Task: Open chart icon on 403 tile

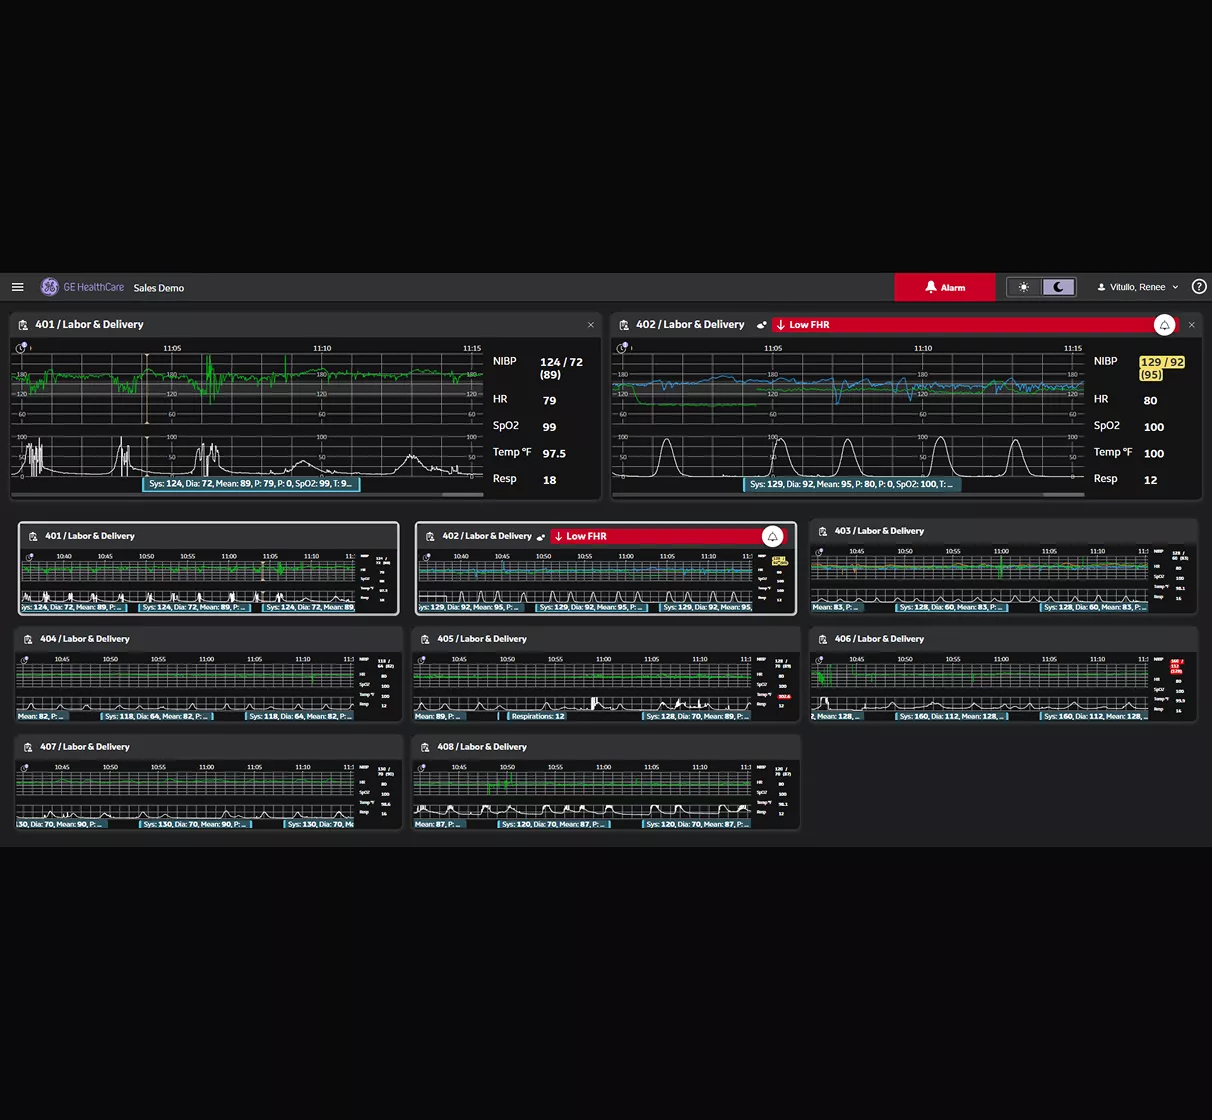Action: 823,531
